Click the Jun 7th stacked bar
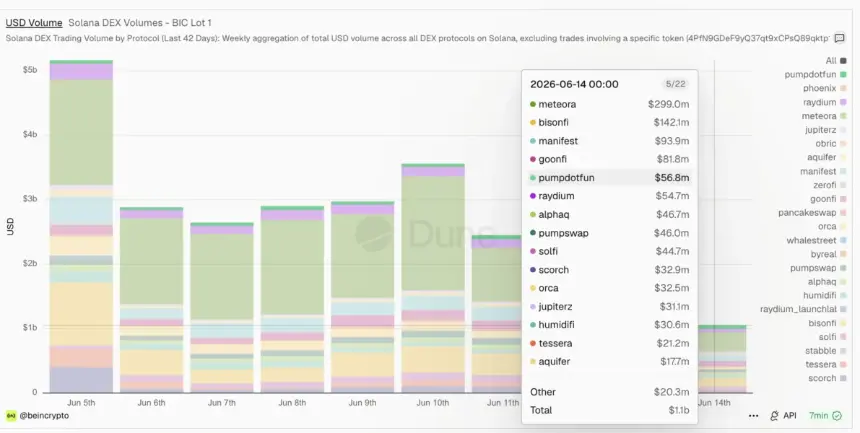The width and height of the screenshot is (860, 433). point(222,307)
